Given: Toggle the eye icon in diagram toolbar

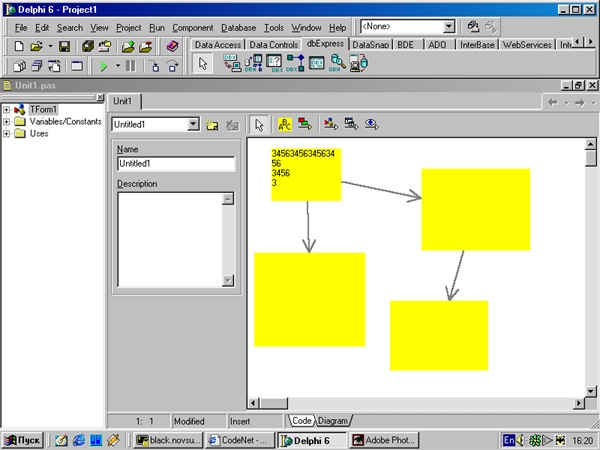Looking at the screenshot, I should point(372,125).
